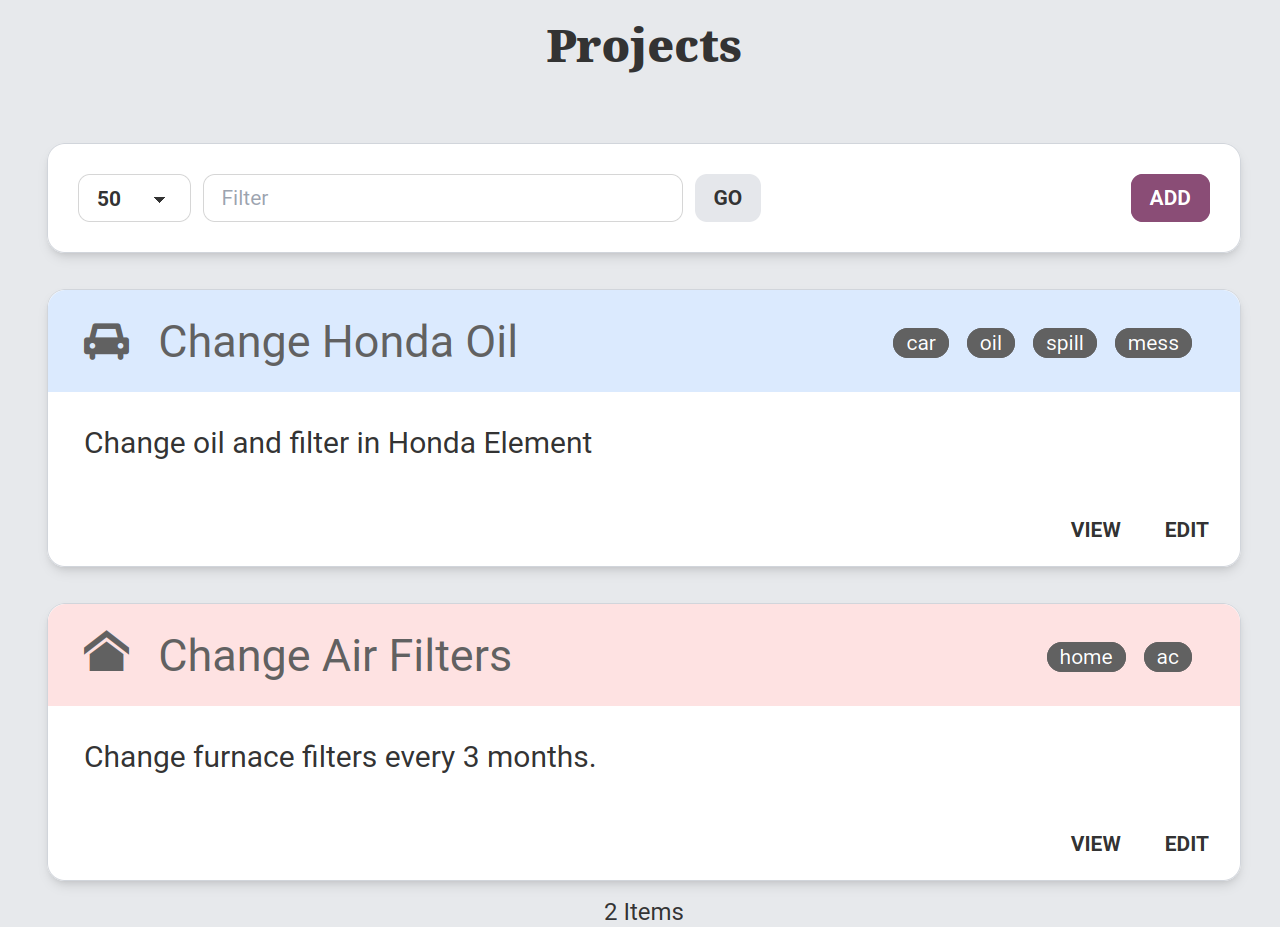This screenshot has width=1280, height=927.
Task: View the Change Honda Oil project
Action: tap(1095, 530)
